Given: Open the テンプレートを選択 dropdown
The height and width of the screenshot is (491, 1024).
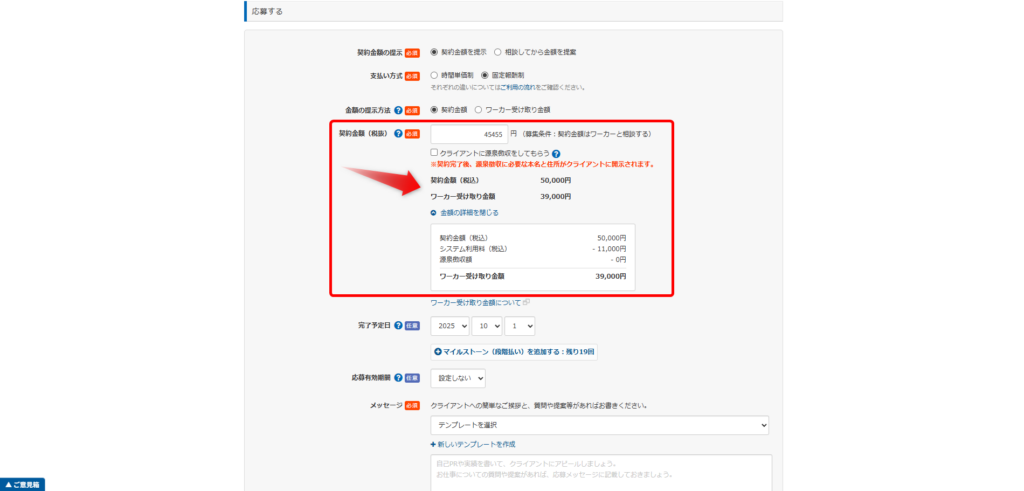Looking at the screenshot, I should [600, 426].
